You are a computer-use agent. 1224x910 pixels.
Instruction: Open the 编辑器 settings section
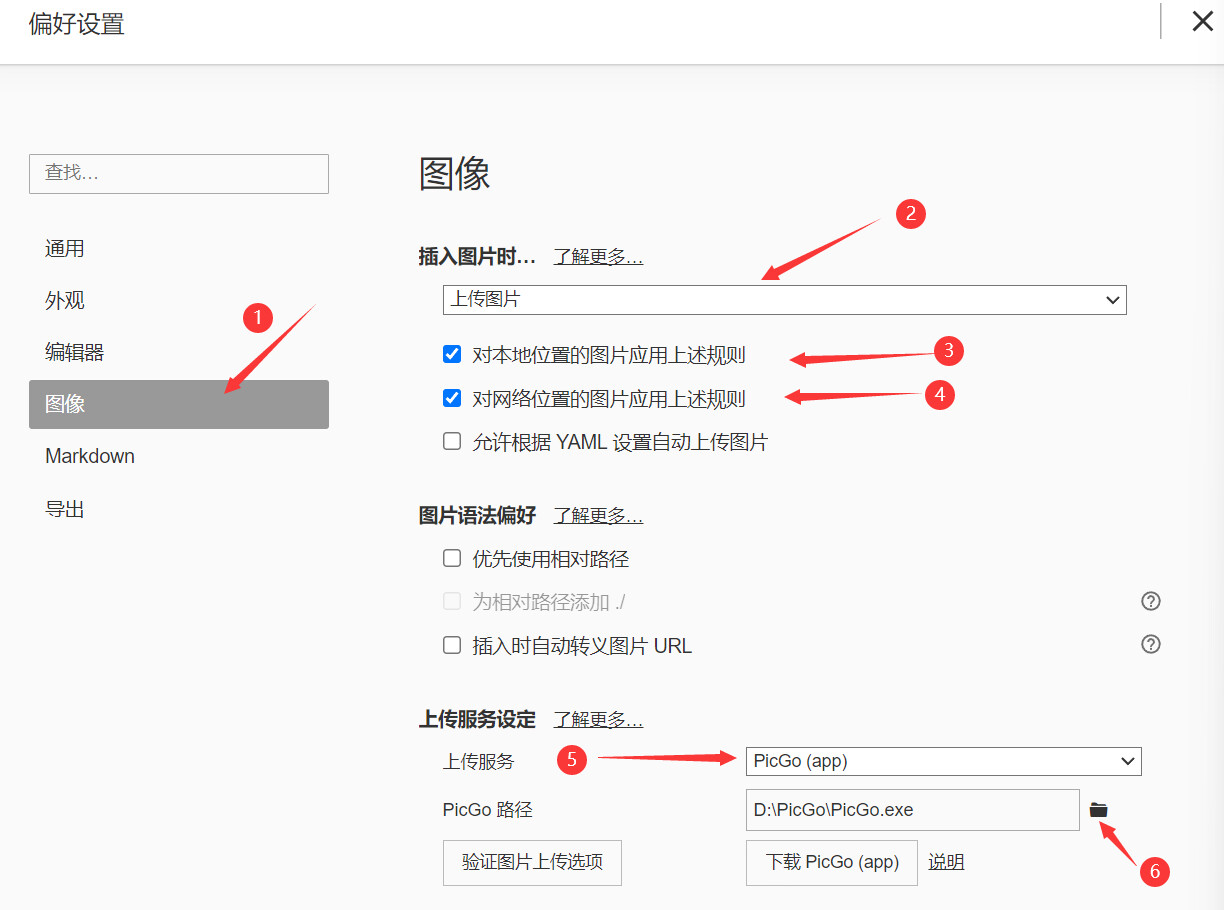click(x=179, y=352)
